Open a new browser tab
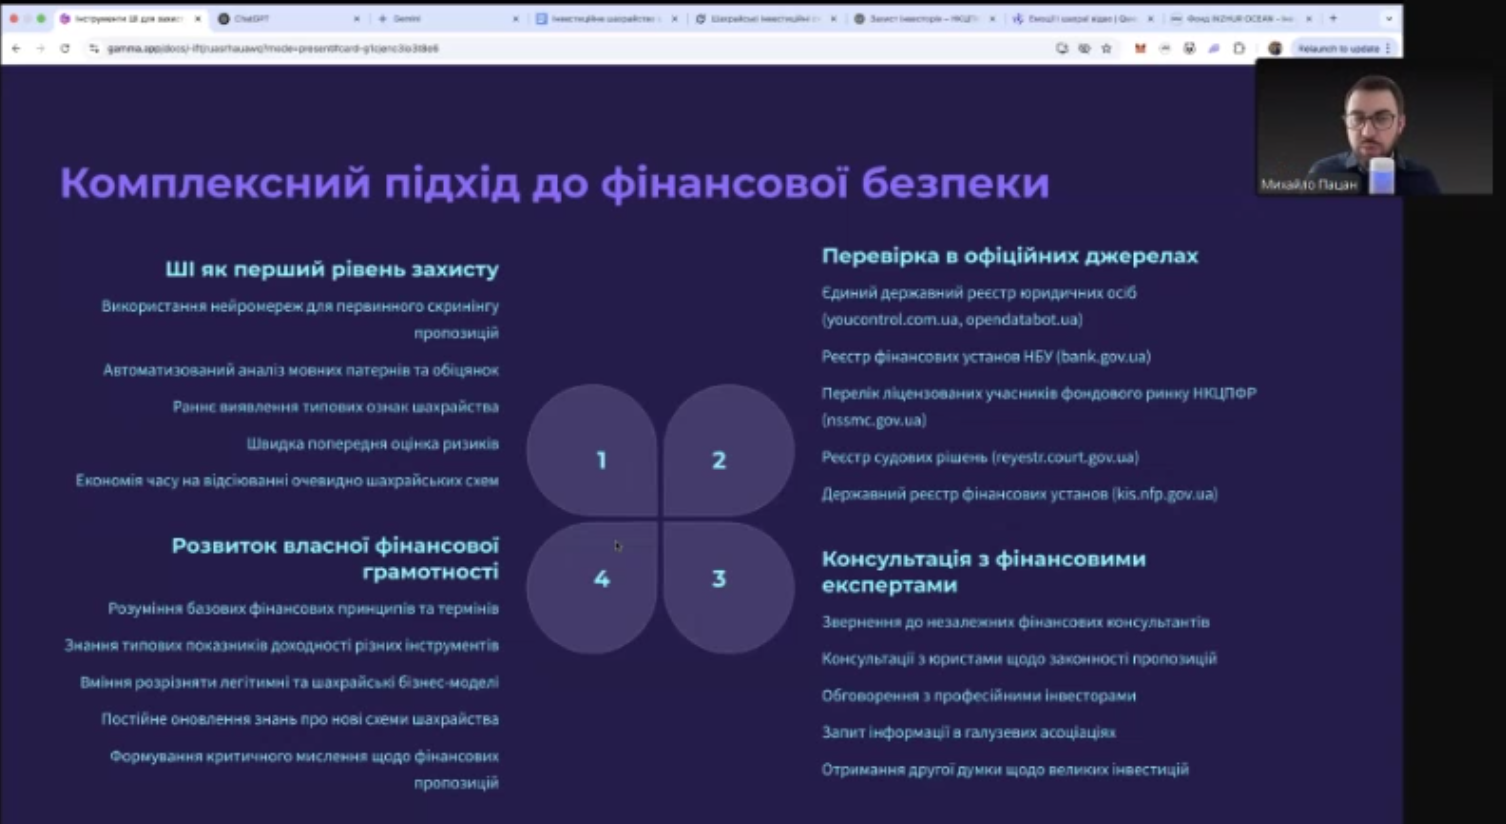 coord(1333,18)
